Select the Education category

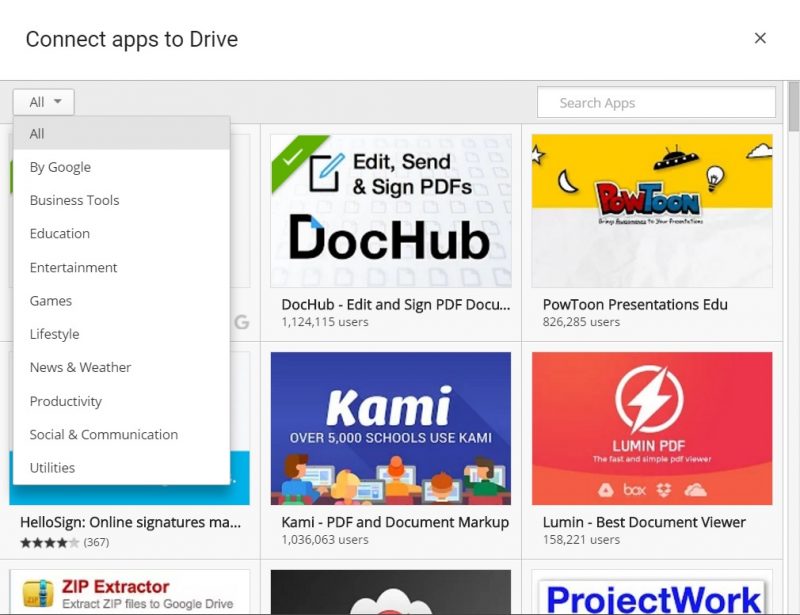tap(122, 233)
